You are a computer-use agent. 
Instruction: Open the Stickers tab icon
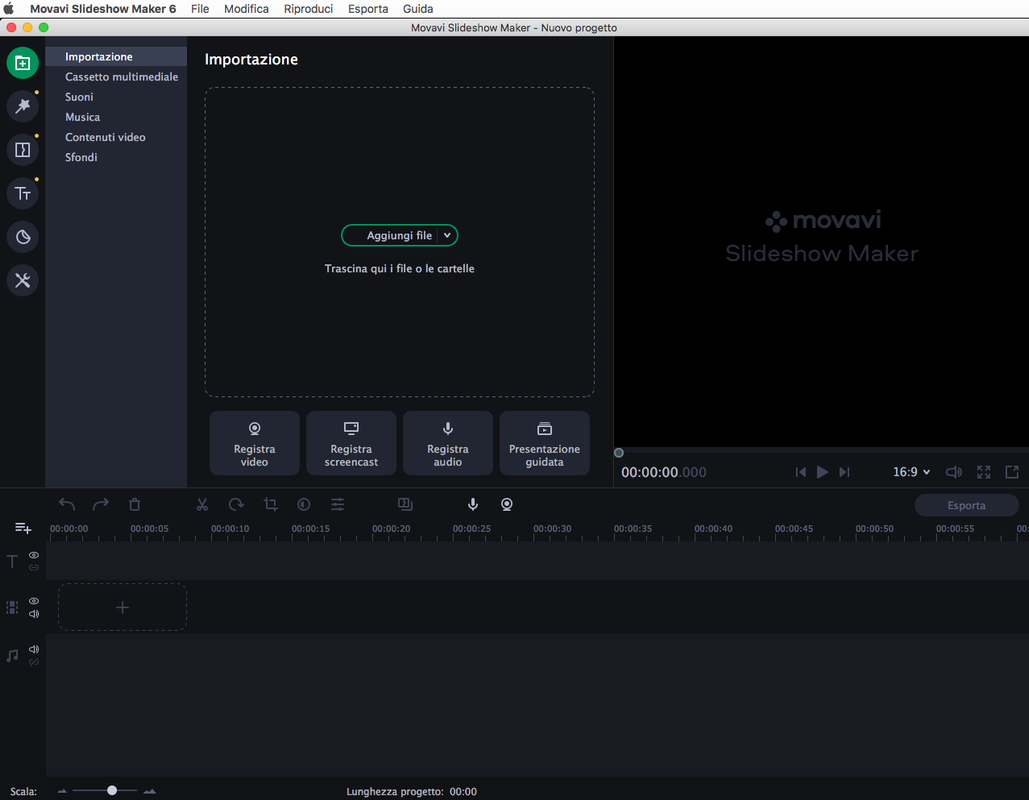22,237
